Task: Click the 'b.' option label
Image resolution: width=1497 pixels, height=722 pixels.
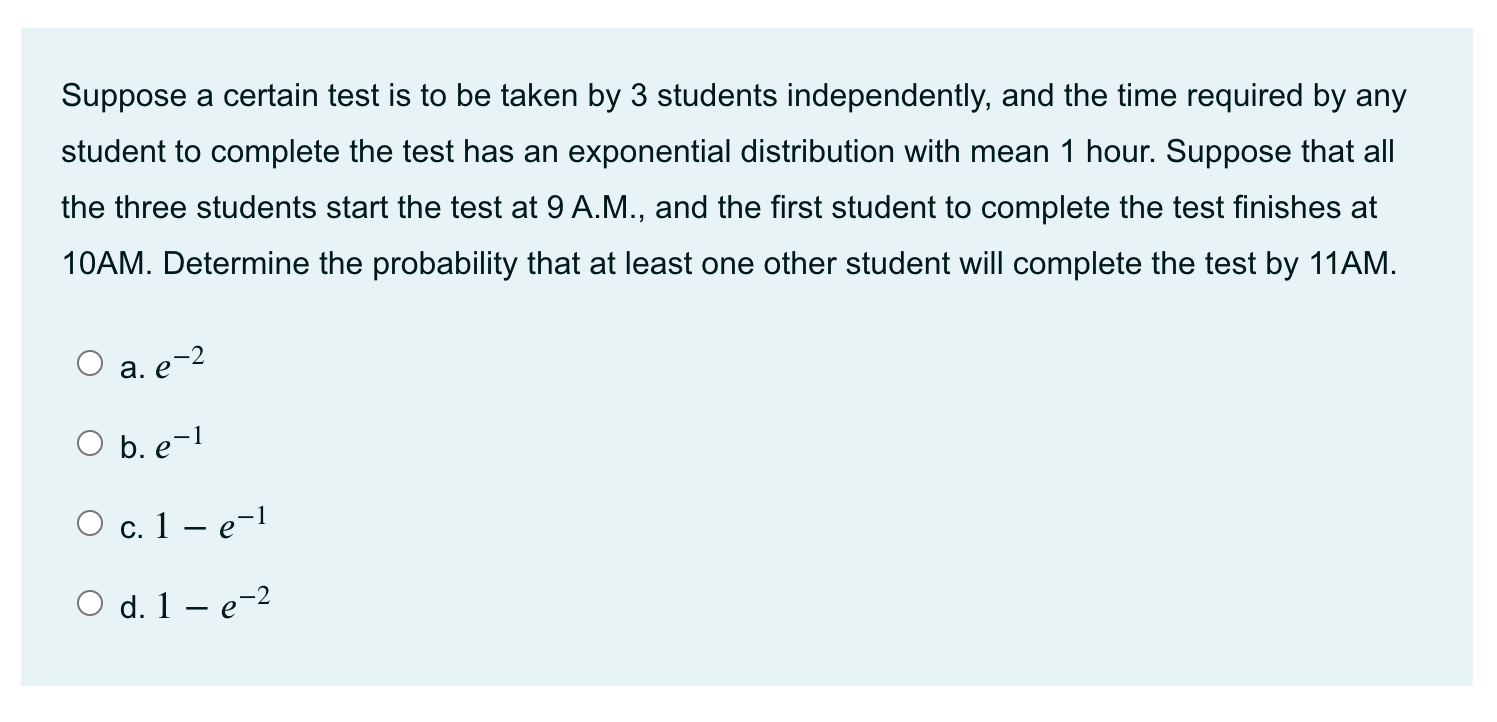Action: point(130,447)
